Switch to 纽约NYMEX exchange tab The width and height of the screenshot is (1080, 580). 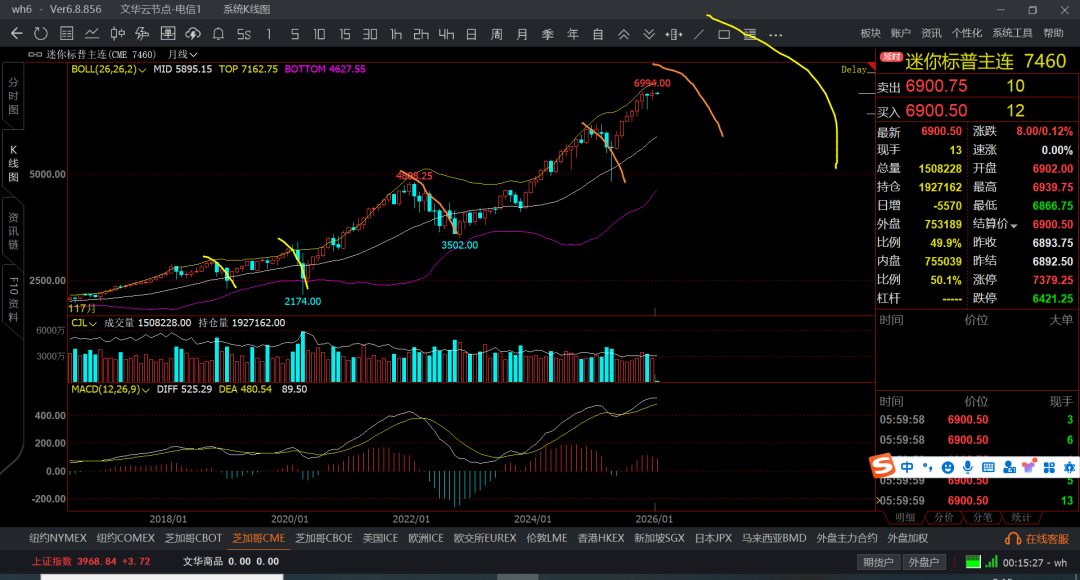tap(58, 539)
